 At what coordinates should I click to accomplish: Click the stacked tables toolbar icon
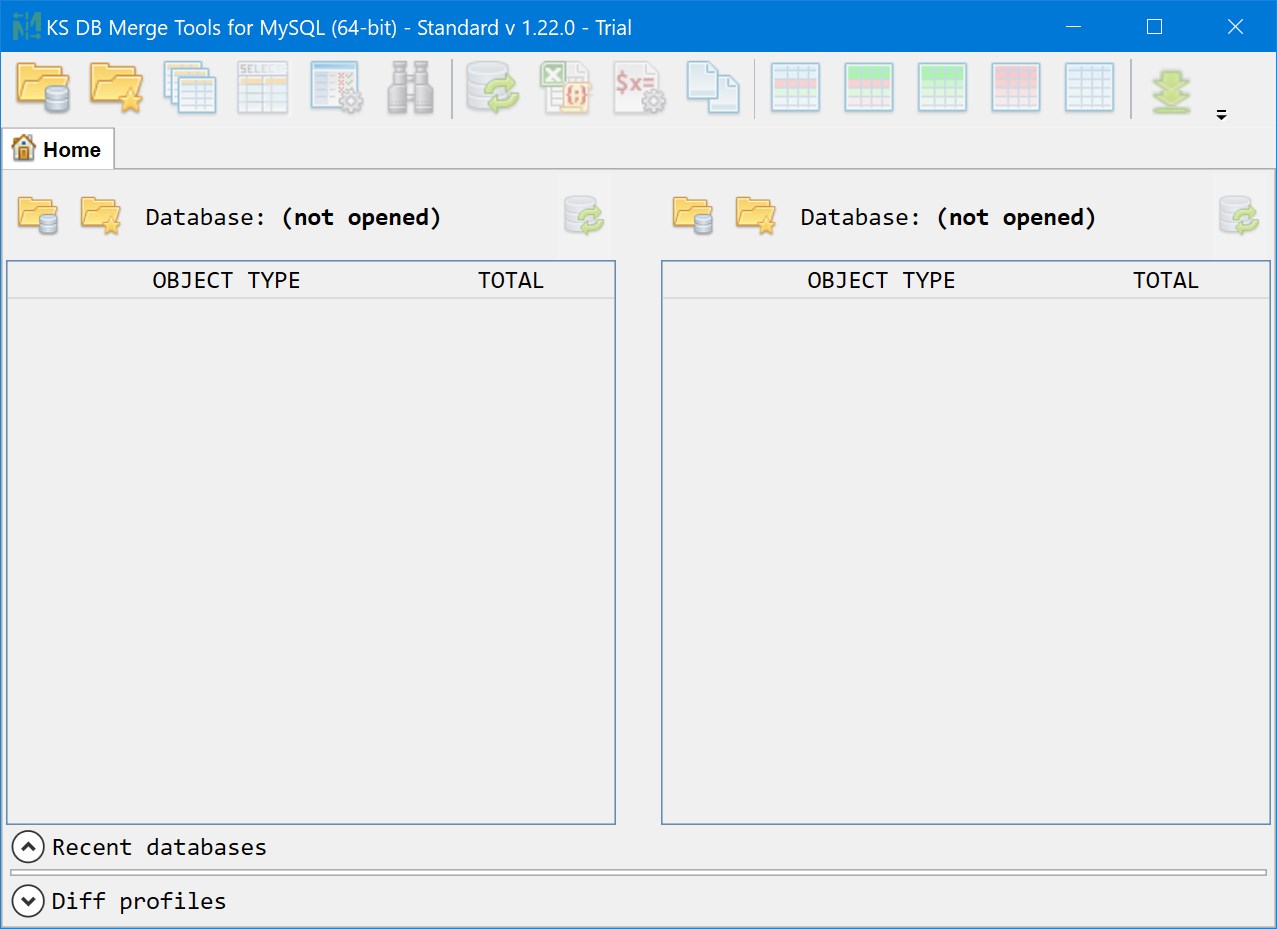coord(190,88)
